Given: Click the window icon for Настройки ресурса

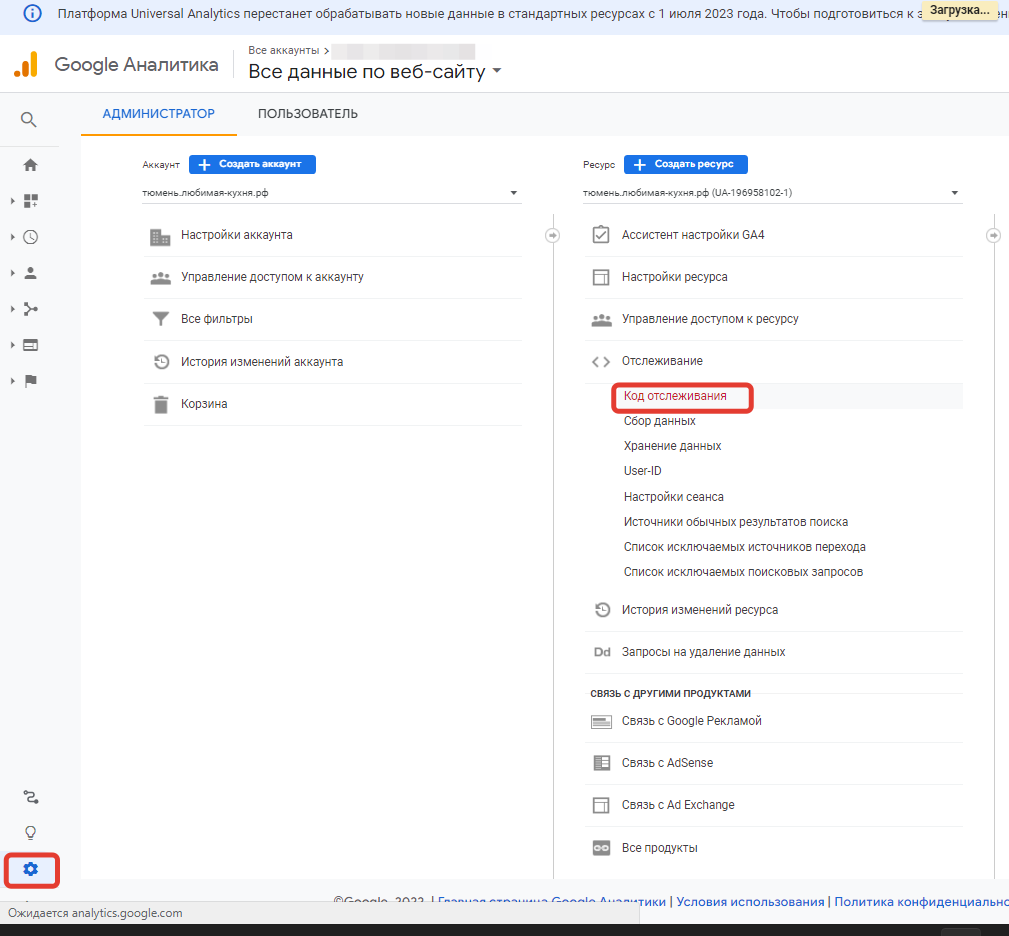Looking at the screenshot, I should pos(601,278).
